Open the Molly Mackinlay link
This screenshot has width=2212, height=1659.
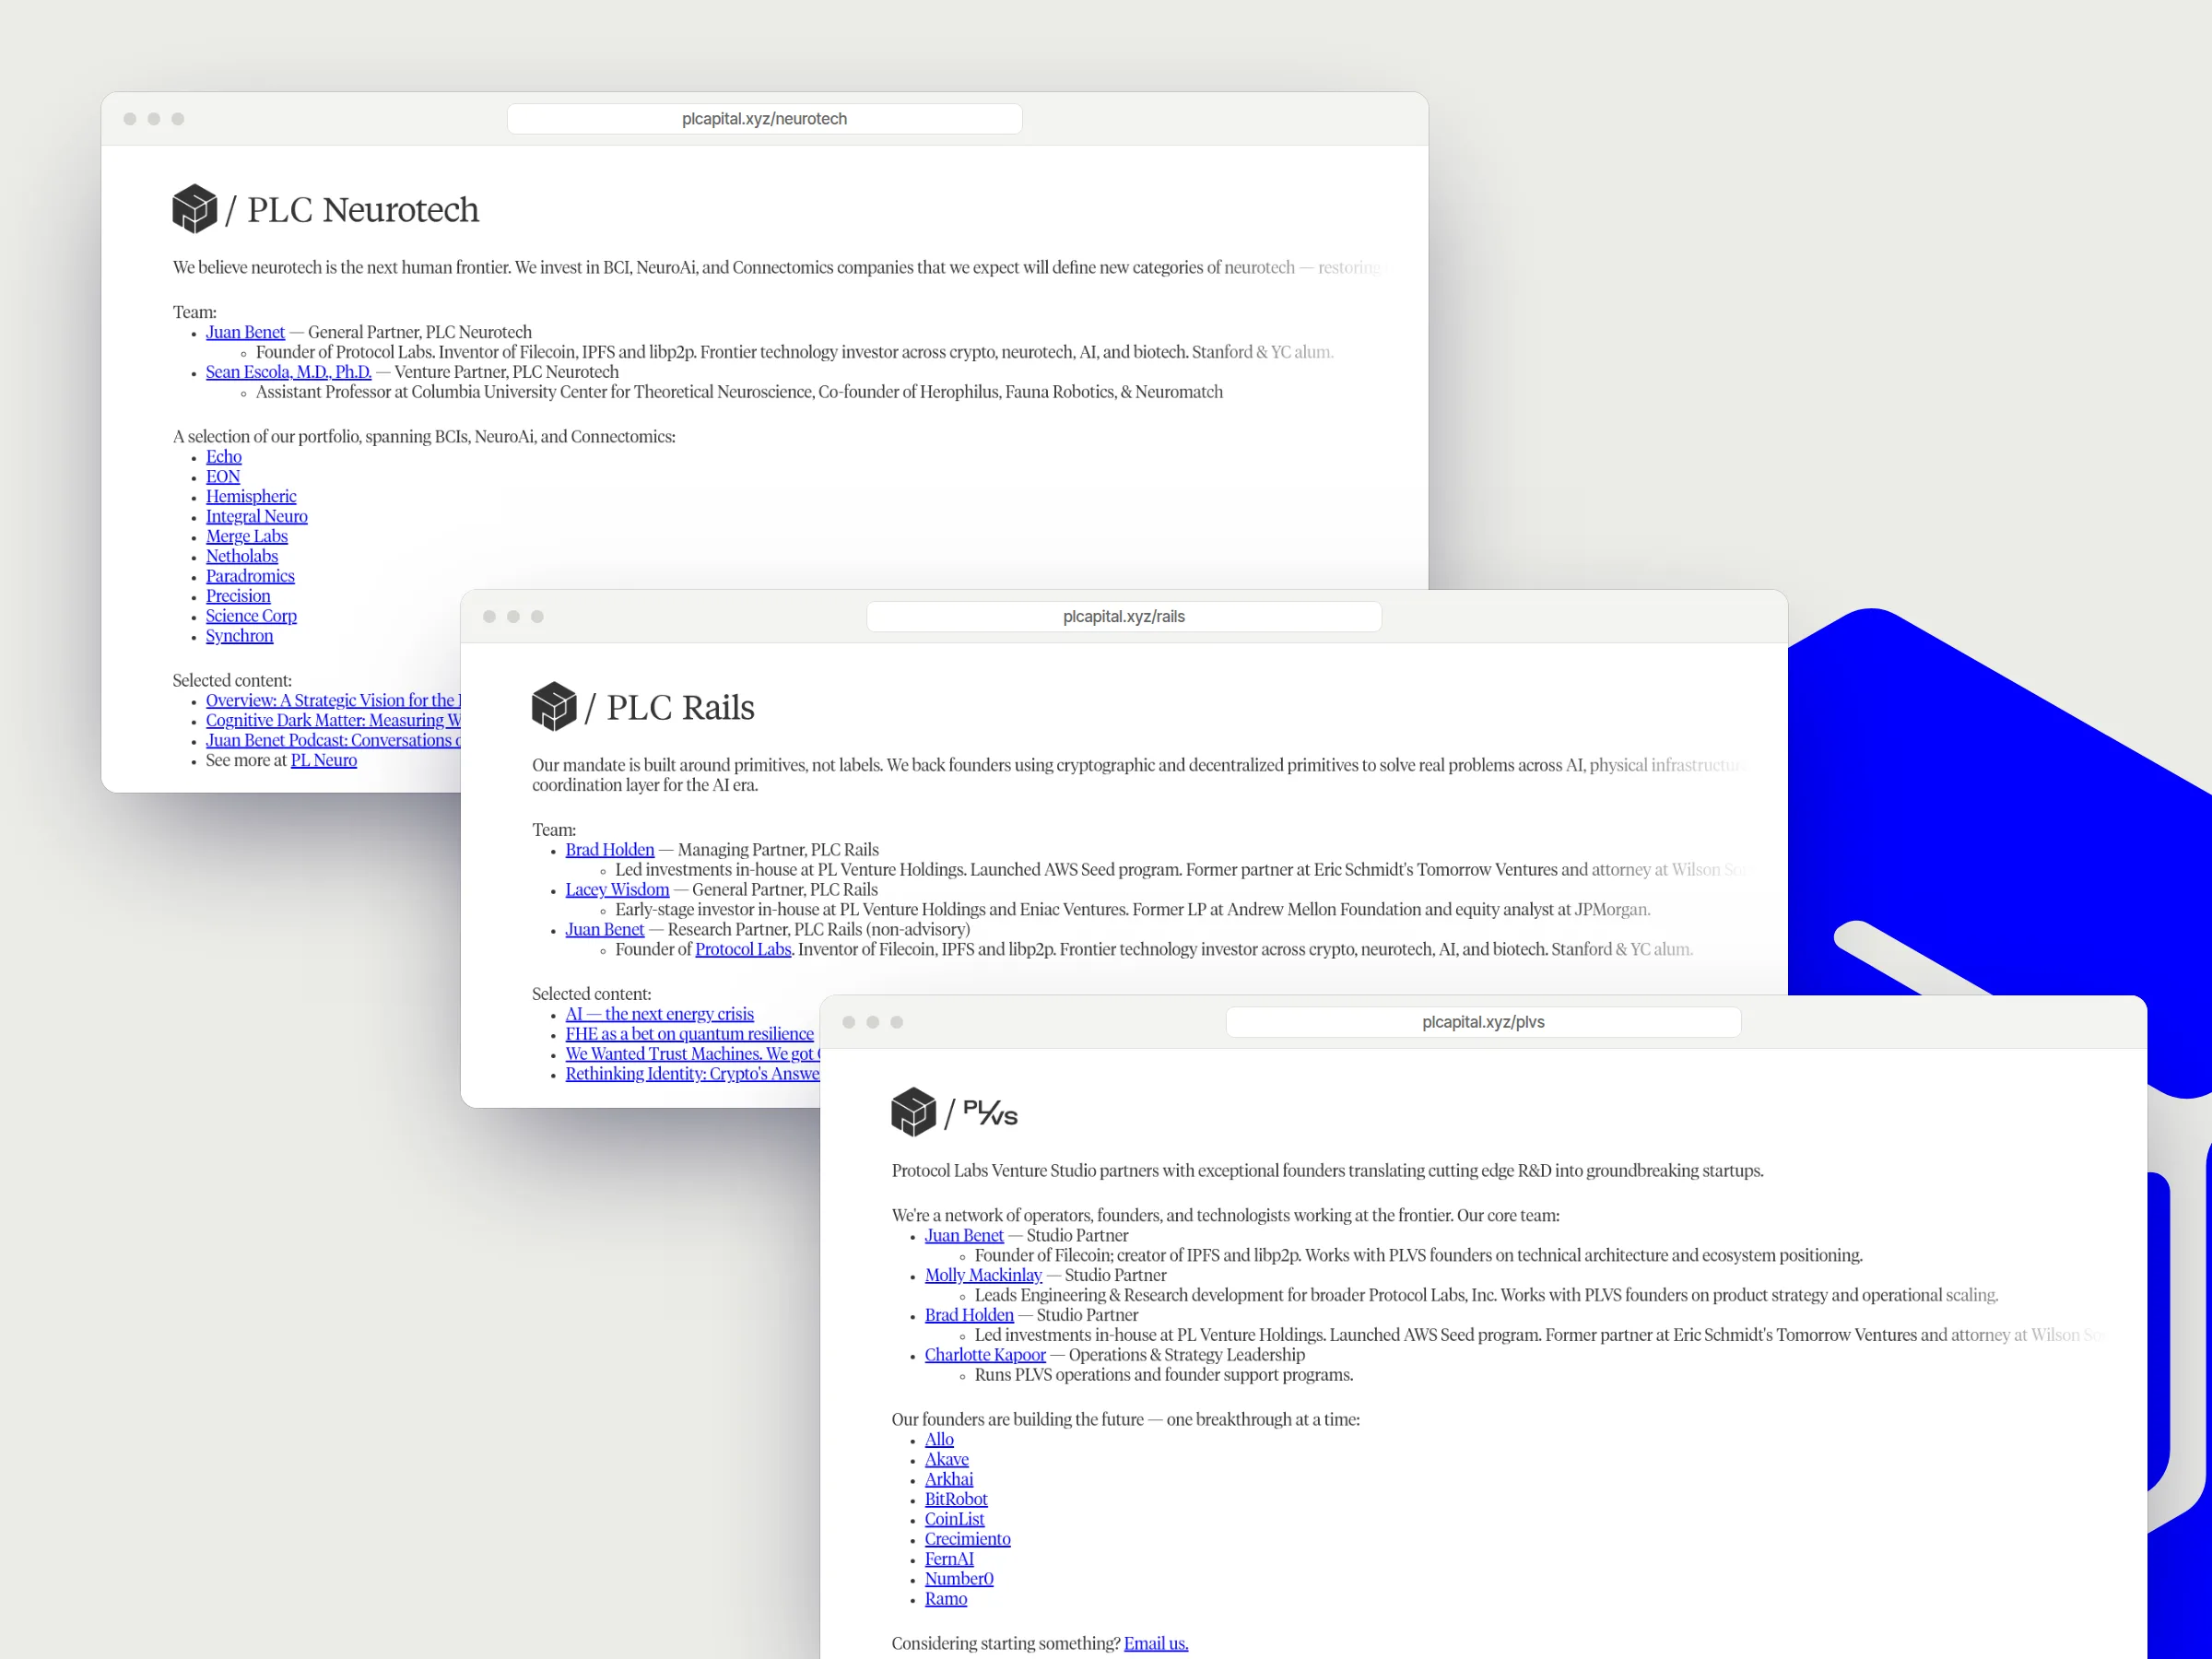point(983,1276)
